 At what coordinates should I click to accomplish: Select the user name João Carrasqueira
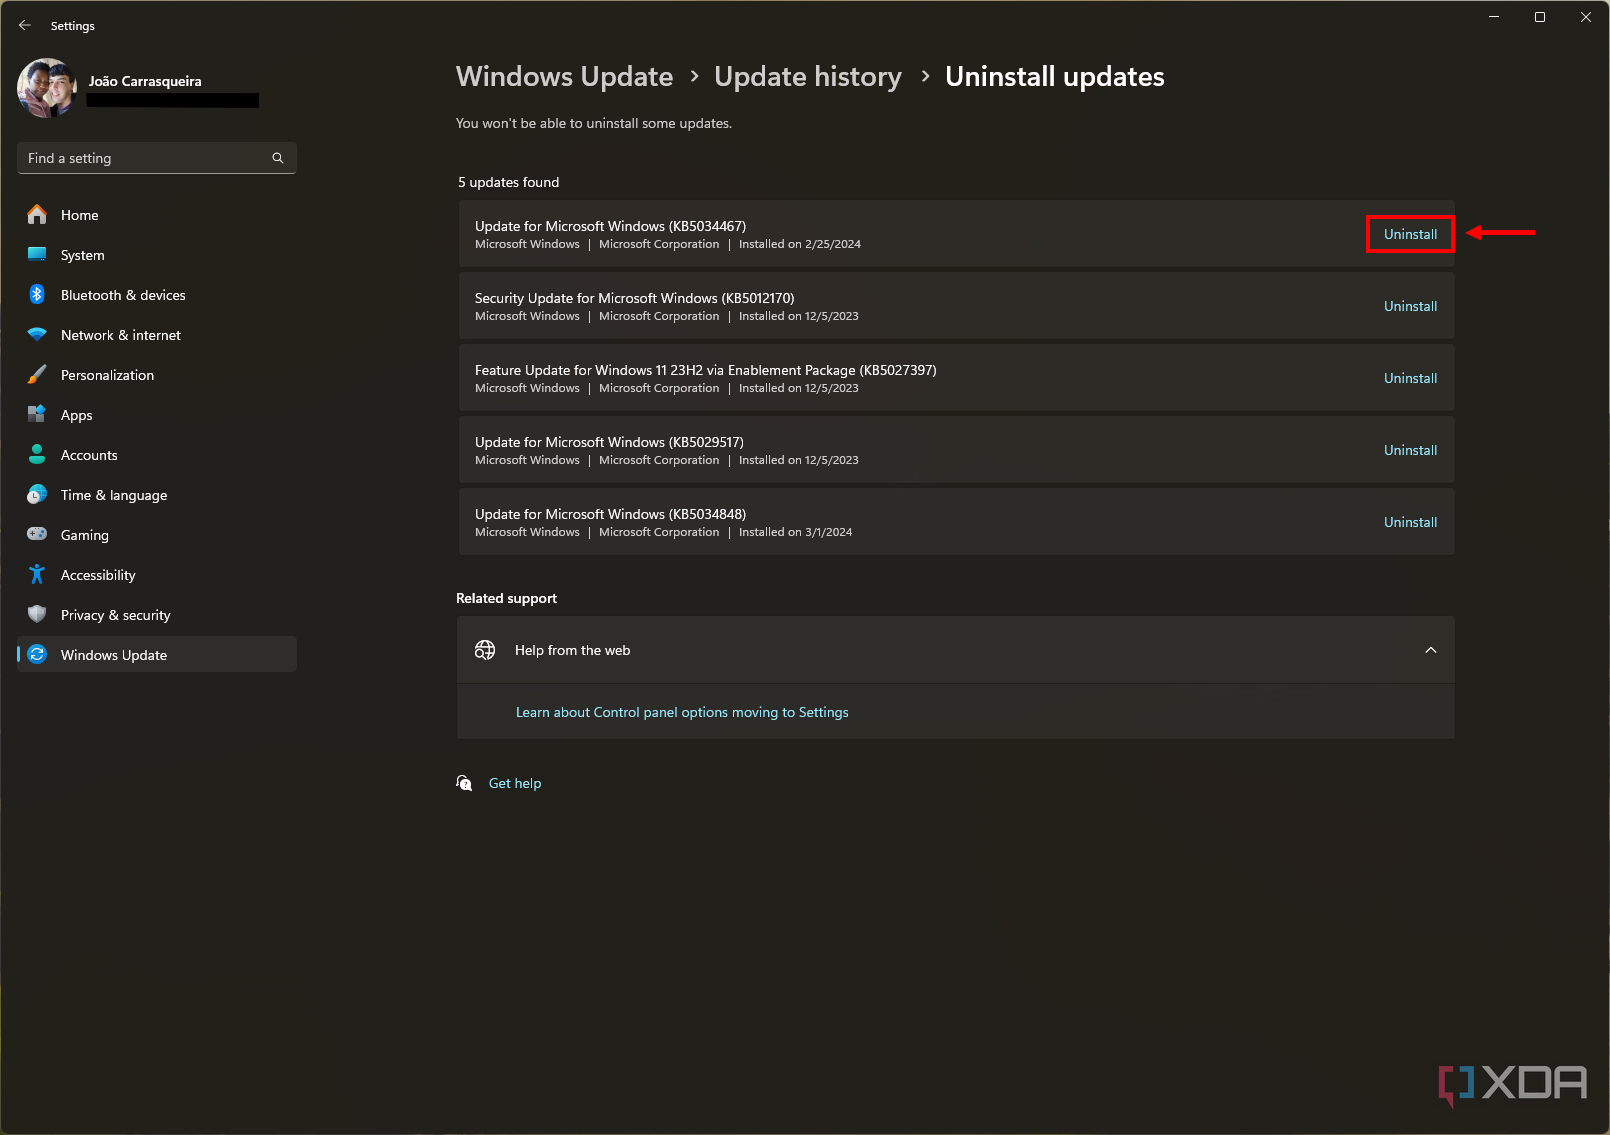pos(145,81)
